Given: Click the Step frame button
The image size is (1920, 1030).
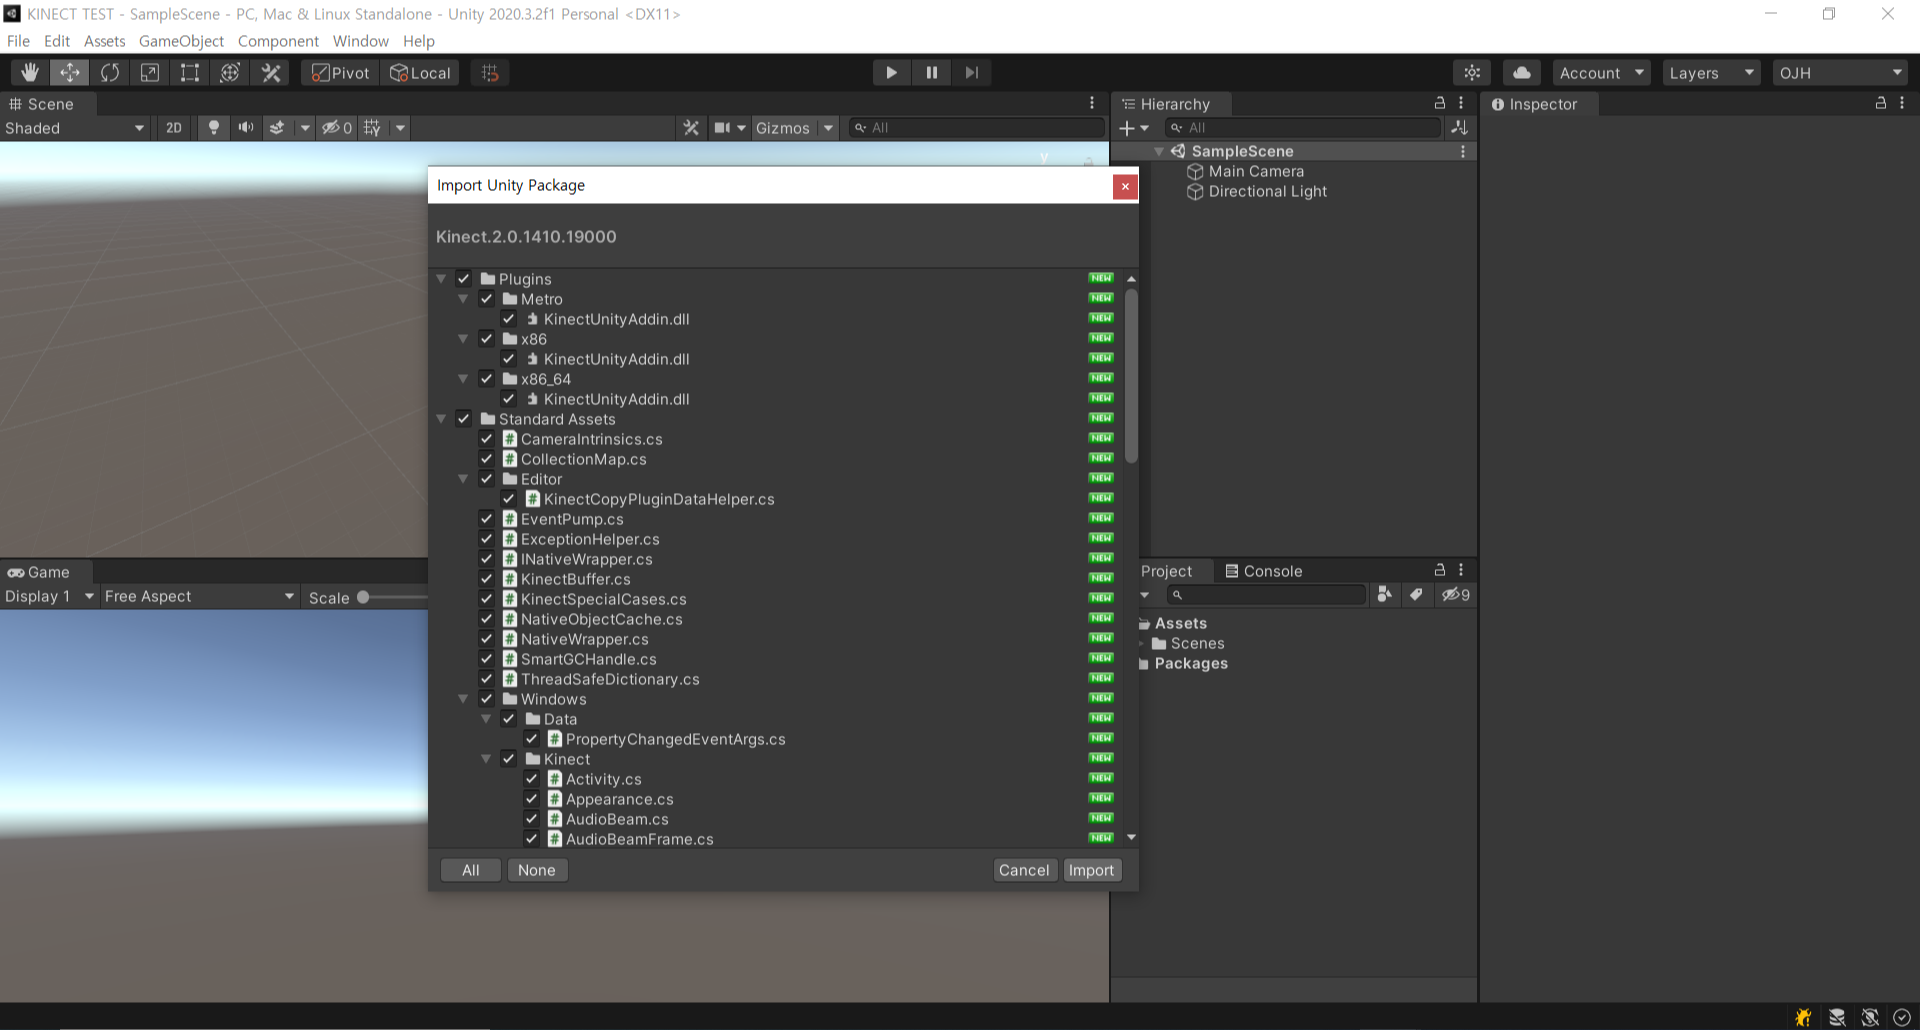Looking at the screenshot, I should pyautogui.click(x=971, y=72).
